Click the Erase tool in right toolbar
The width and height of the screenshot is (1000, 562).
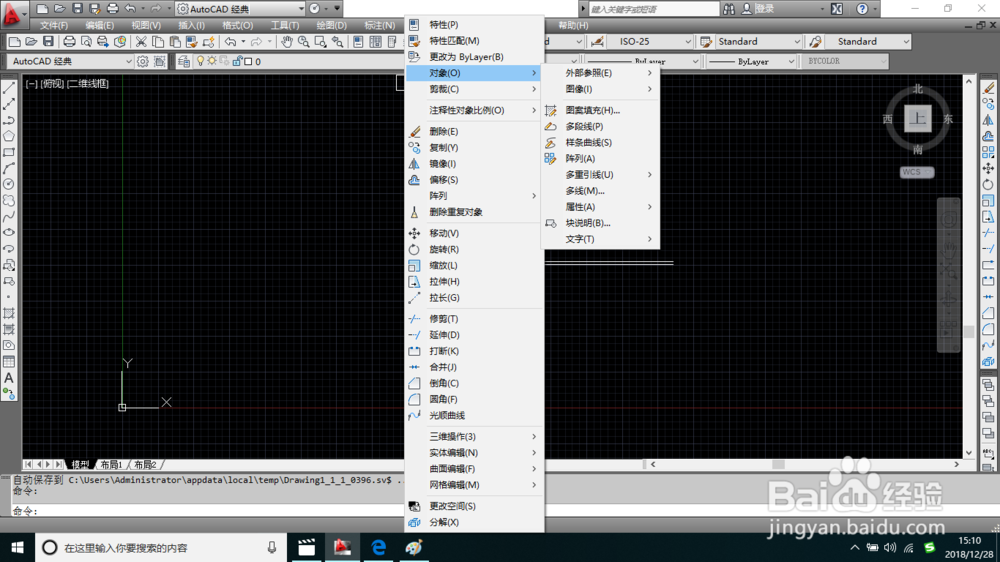pyautogui.click(x=988, y=88)
